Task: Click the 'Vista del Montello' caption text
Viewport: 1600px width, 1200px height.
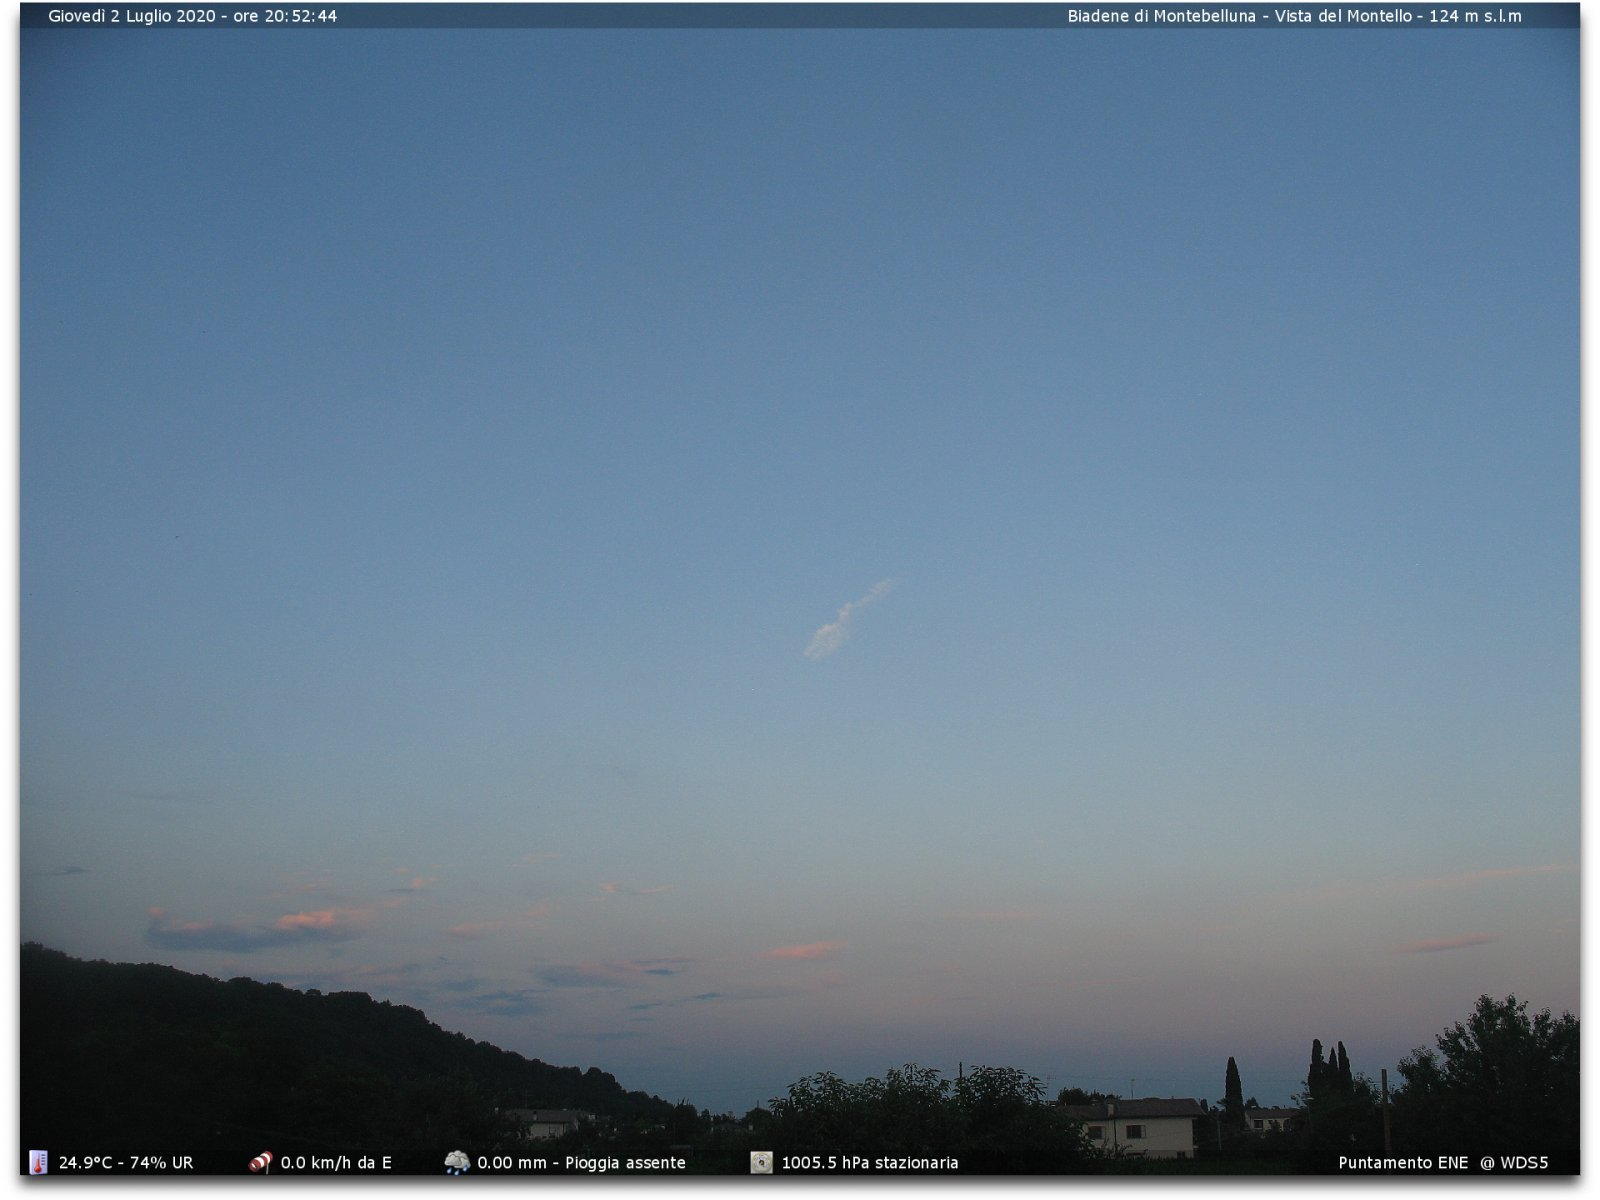Action: click(1343, 16)
